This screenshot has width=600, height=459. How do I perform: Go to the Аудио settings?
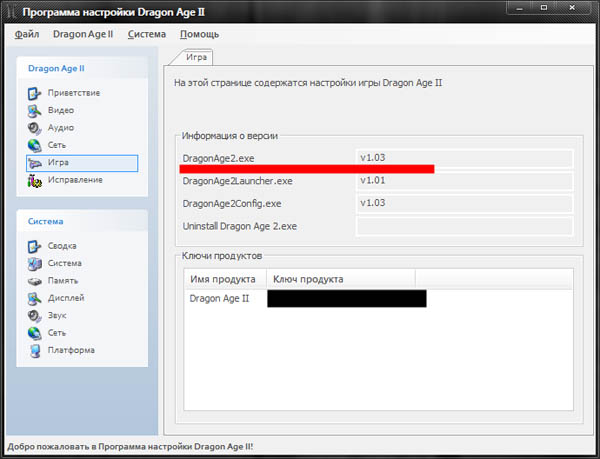point(61,128)
